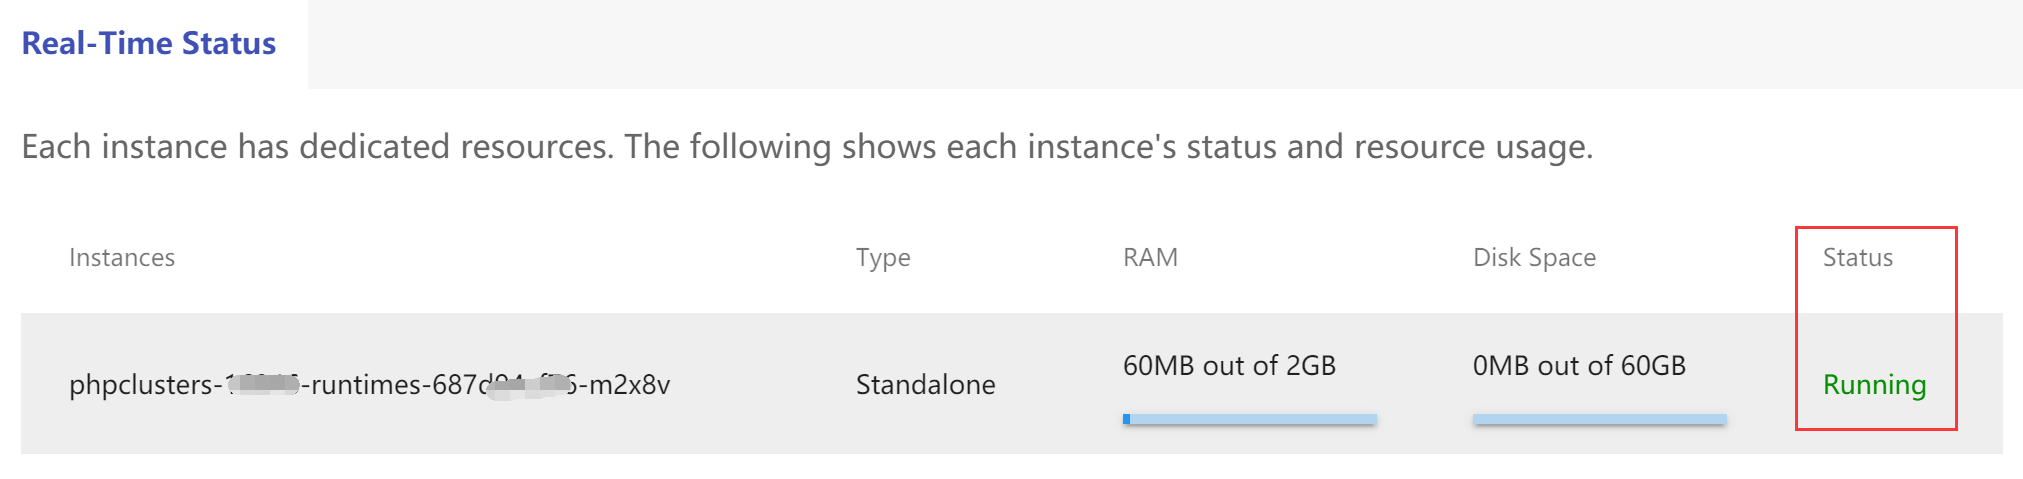This screenshot has width=2023, height=479.
Task: Click the first blurred ID in instance name
Action: [263, 384]
